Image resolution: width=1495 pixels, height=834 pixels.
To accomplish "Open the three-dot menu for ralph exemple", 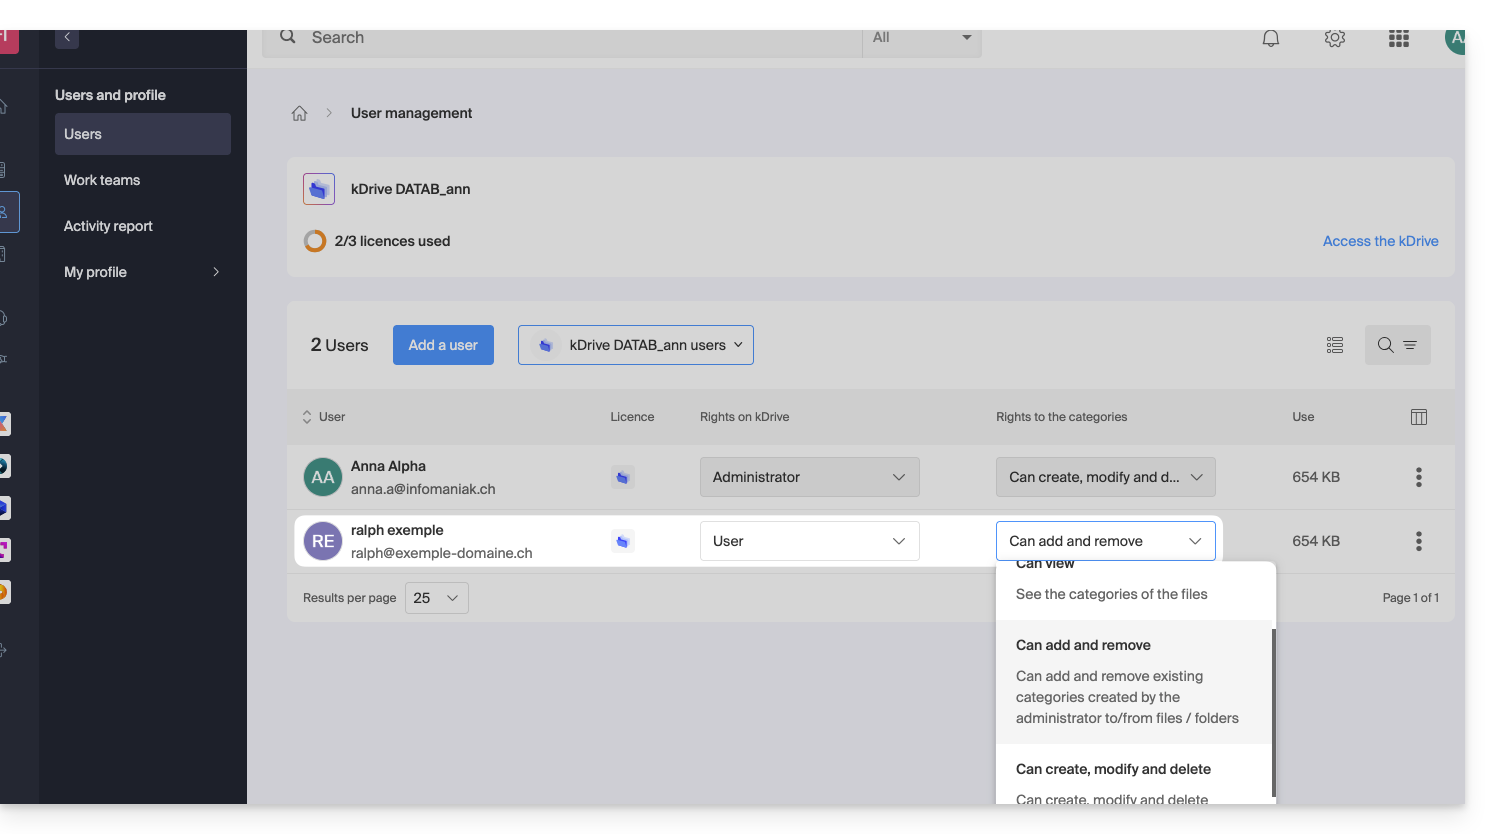I will click(1418, 541).
